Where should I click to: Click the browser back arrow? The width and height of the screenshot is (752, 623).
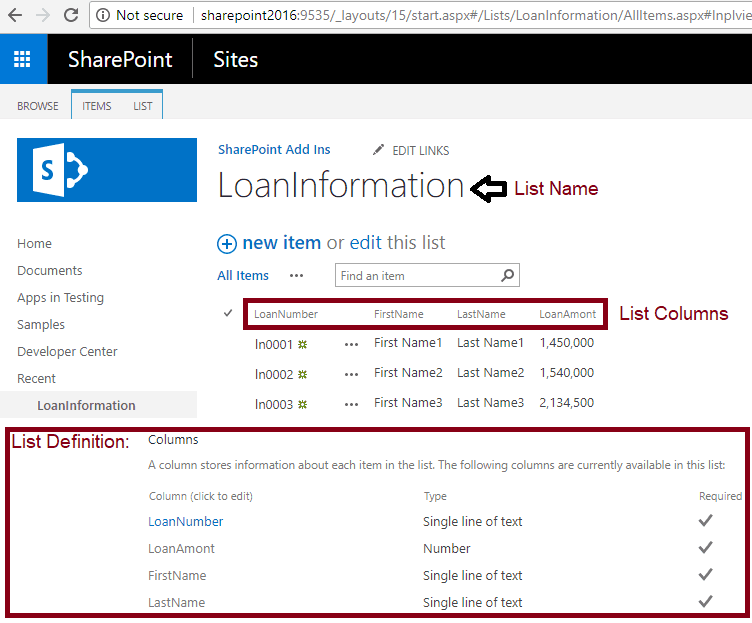pos(15,15)
